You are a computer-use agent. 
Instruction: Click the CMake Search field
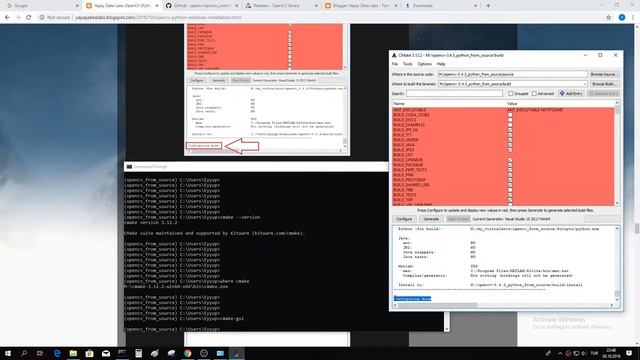454,93
